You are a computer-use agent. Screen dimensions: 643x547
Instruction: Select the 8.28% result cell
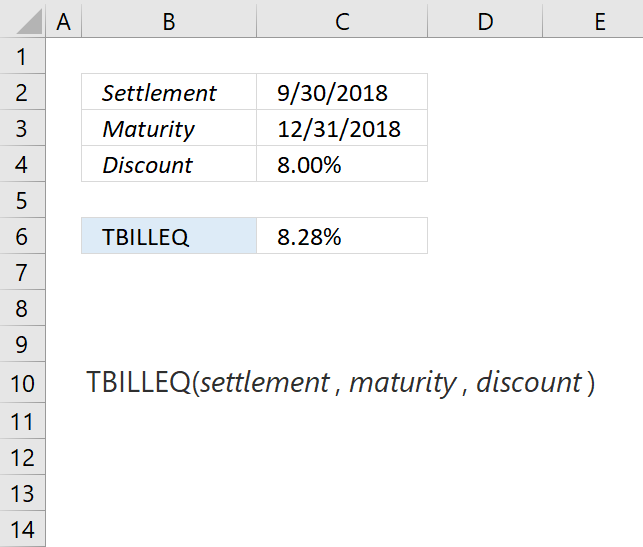[342, 236]
